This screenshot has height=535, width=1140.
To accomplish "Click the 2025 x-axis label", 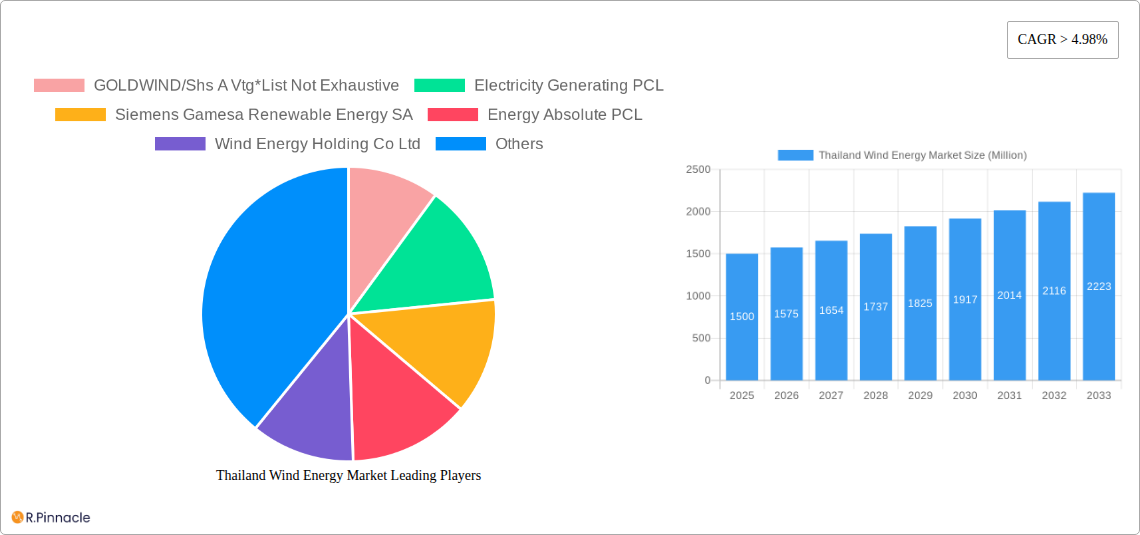I will click(x=742, y=395).
